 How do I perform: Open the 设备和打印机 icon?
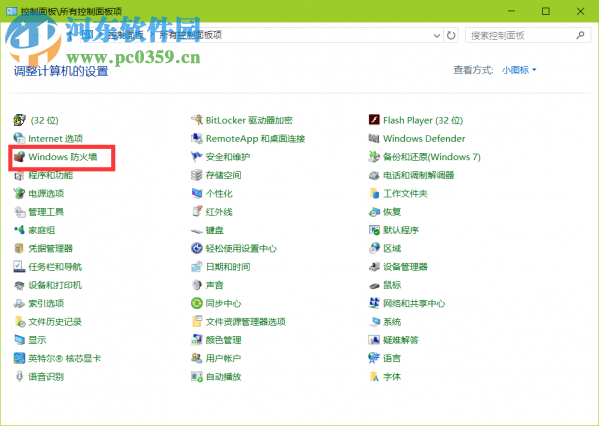click(x=19, y=285)
